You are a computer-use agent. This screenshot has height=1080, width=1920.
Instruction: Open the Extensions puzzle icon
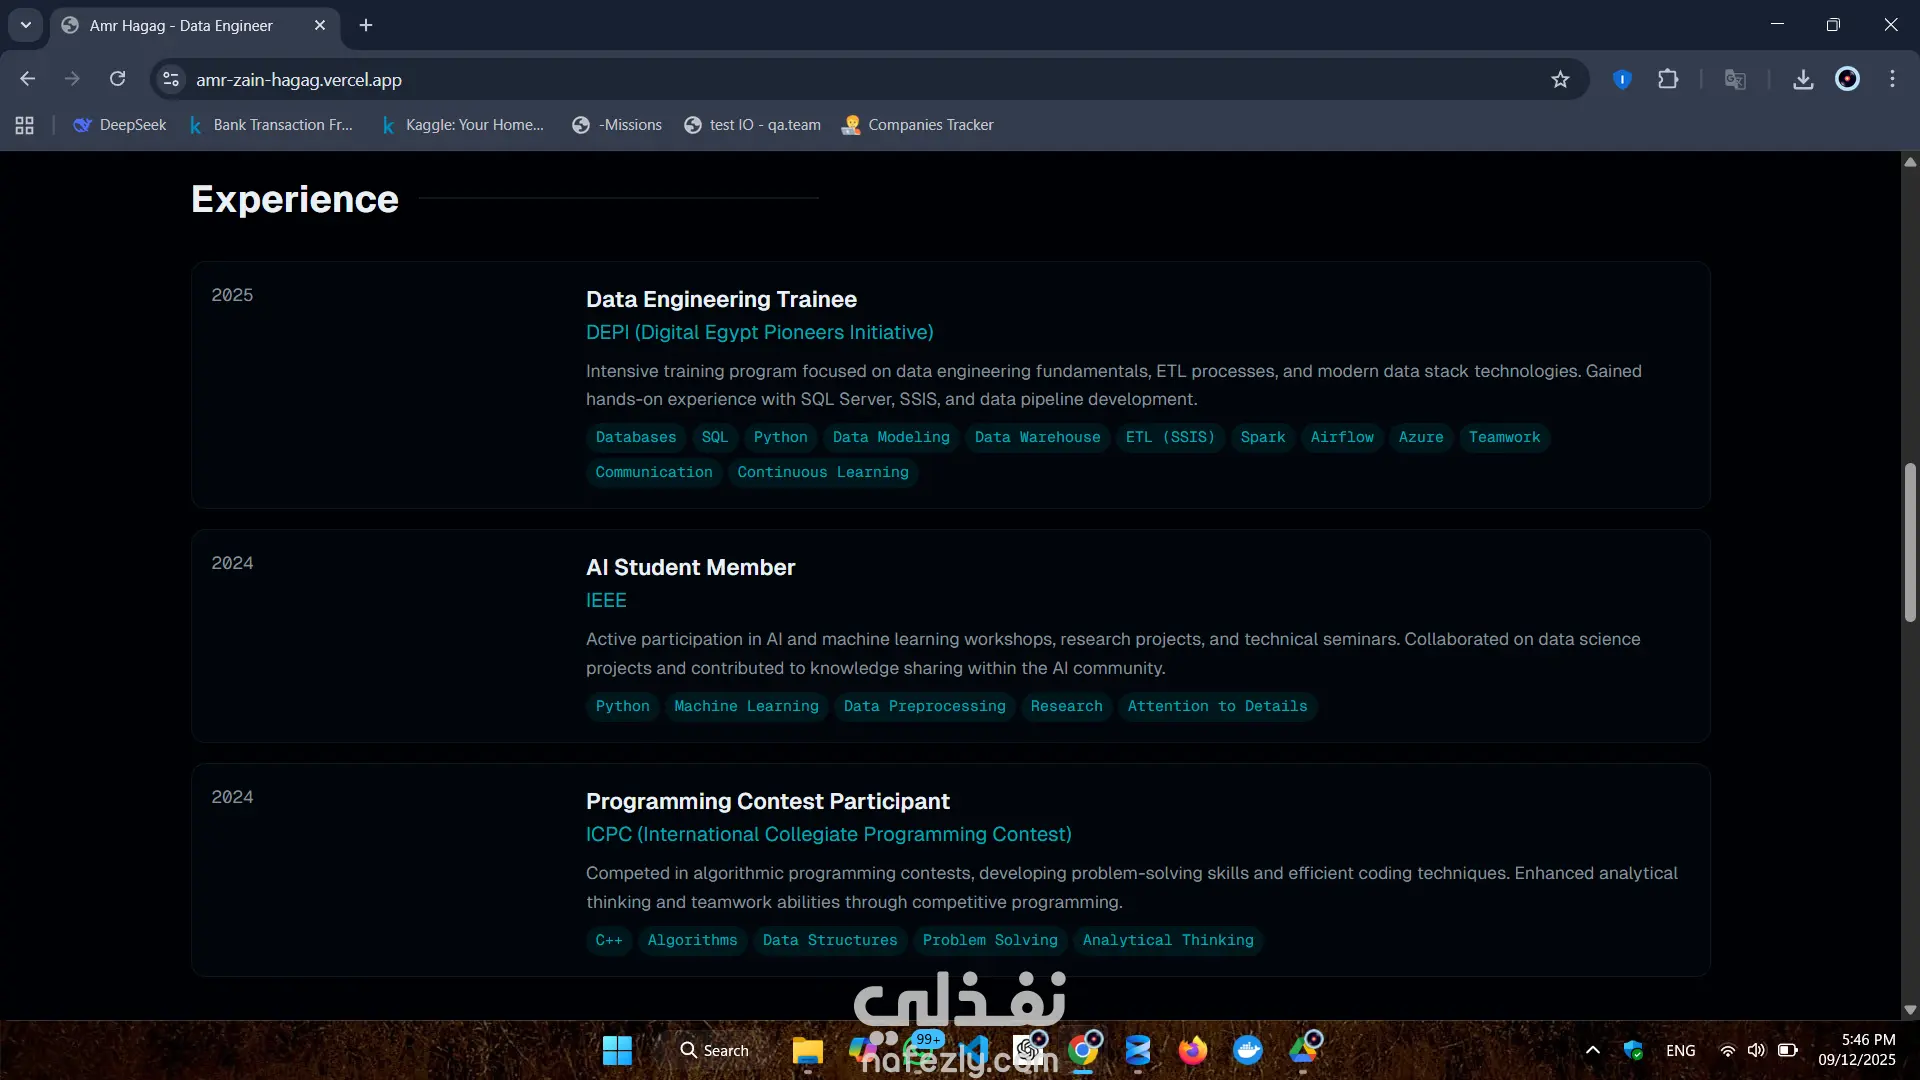point(1668,79)
